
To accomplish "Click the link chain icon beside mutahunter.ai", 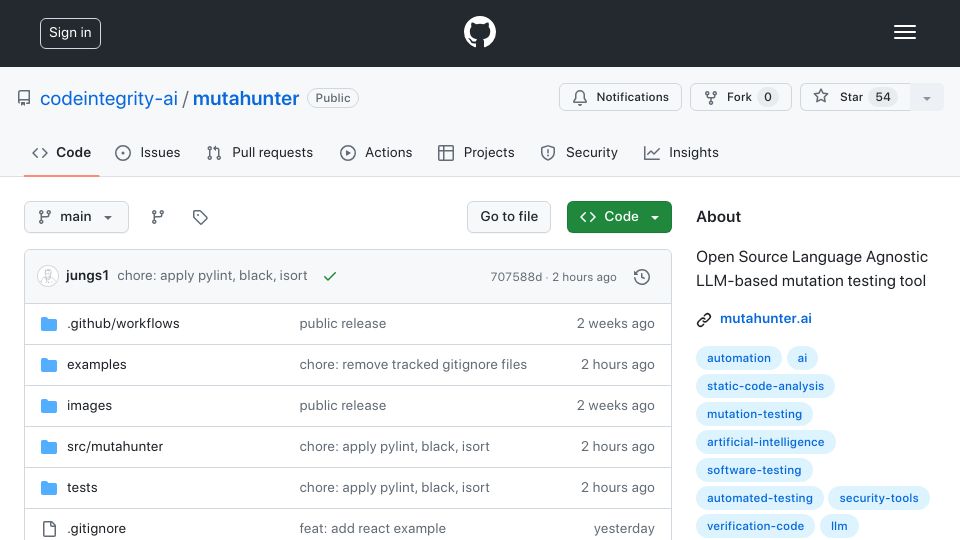I will (x=704, y=319).
